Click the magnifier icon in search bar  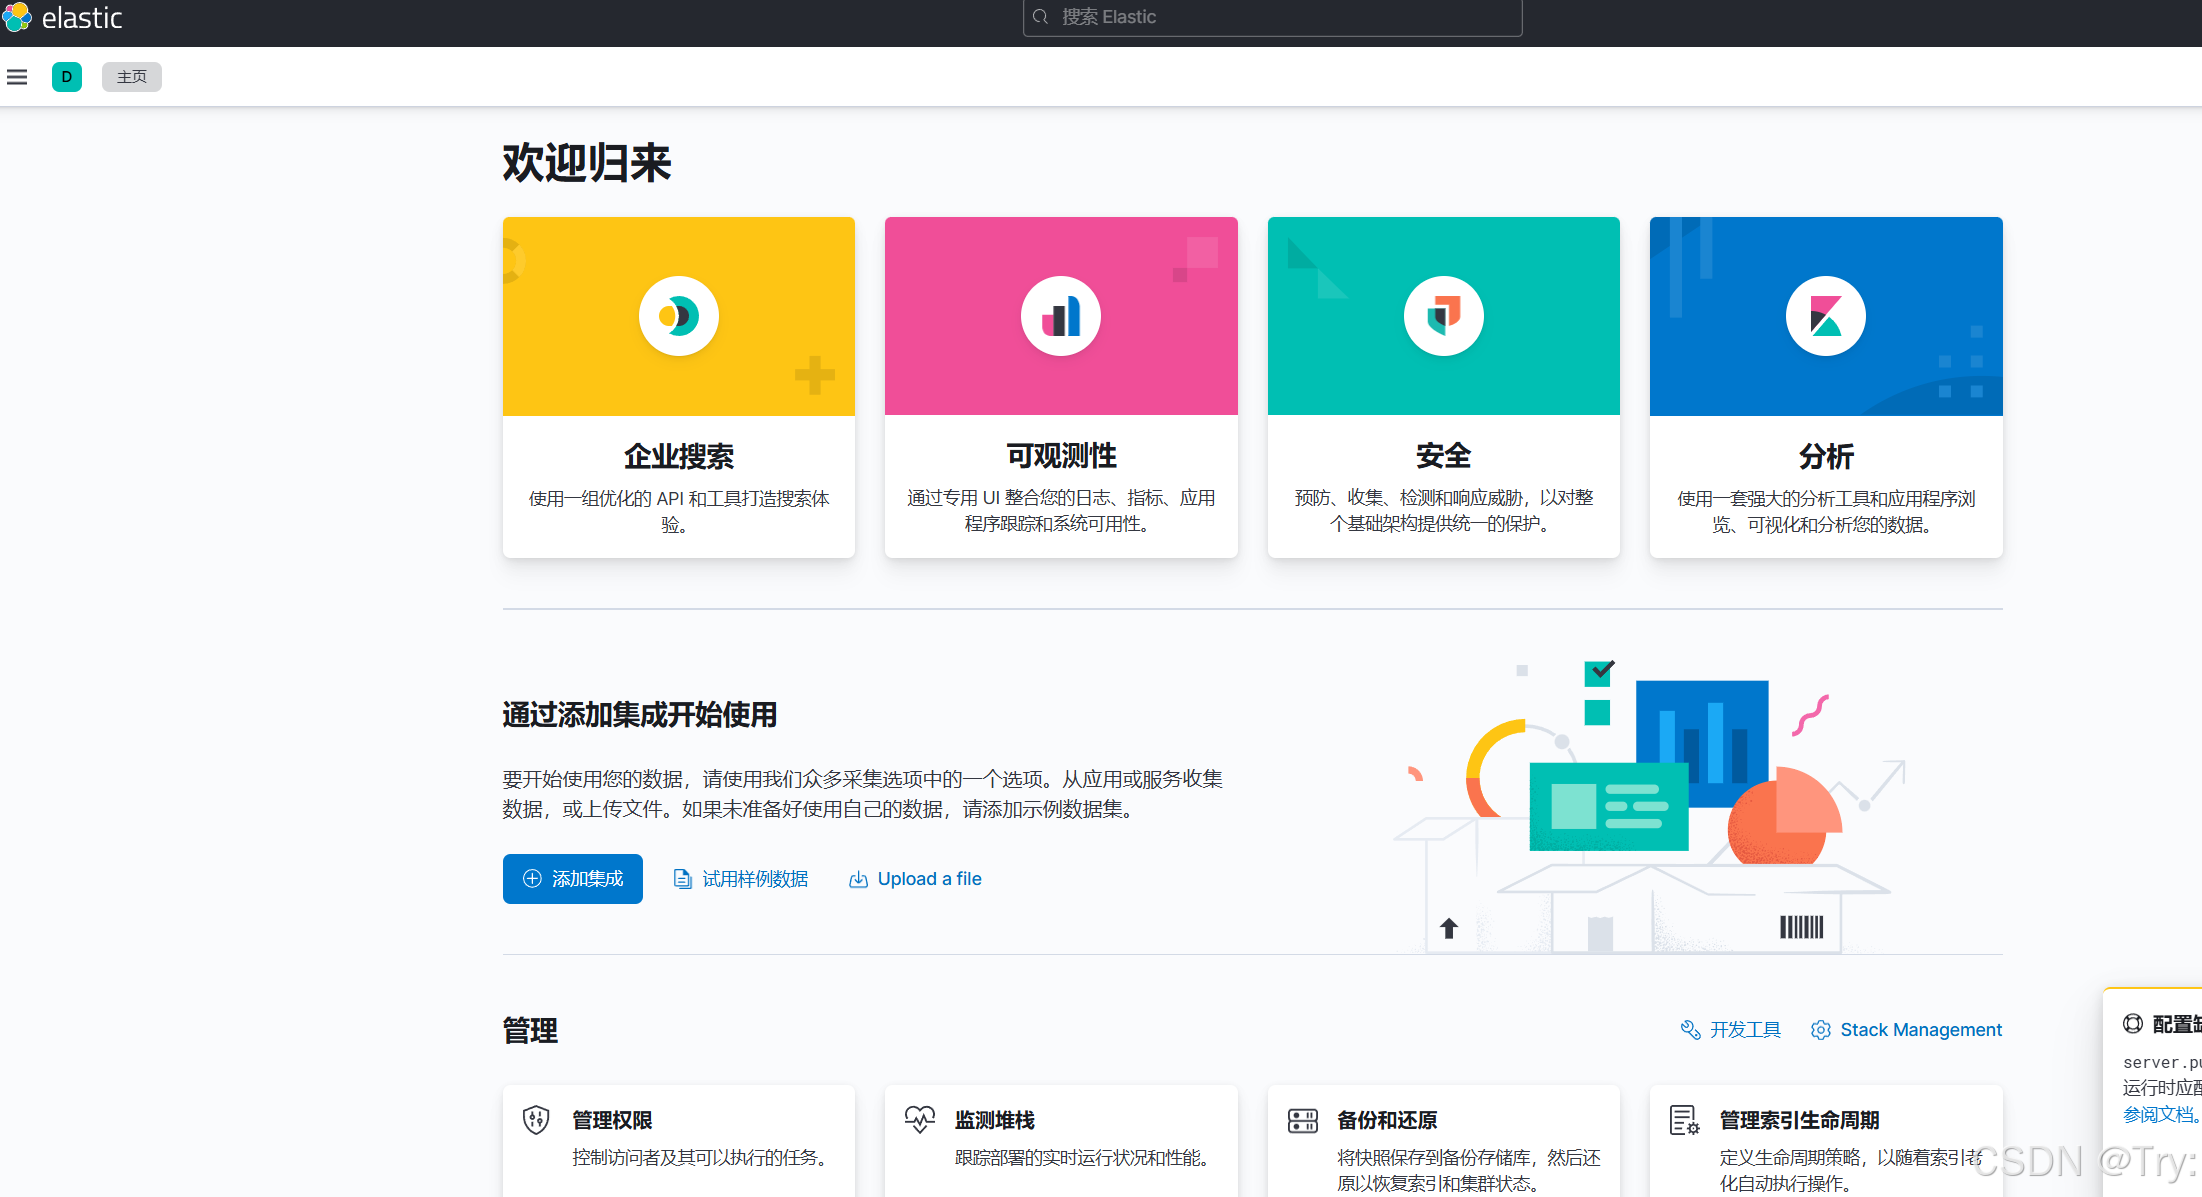click(x=1041, y=17)
